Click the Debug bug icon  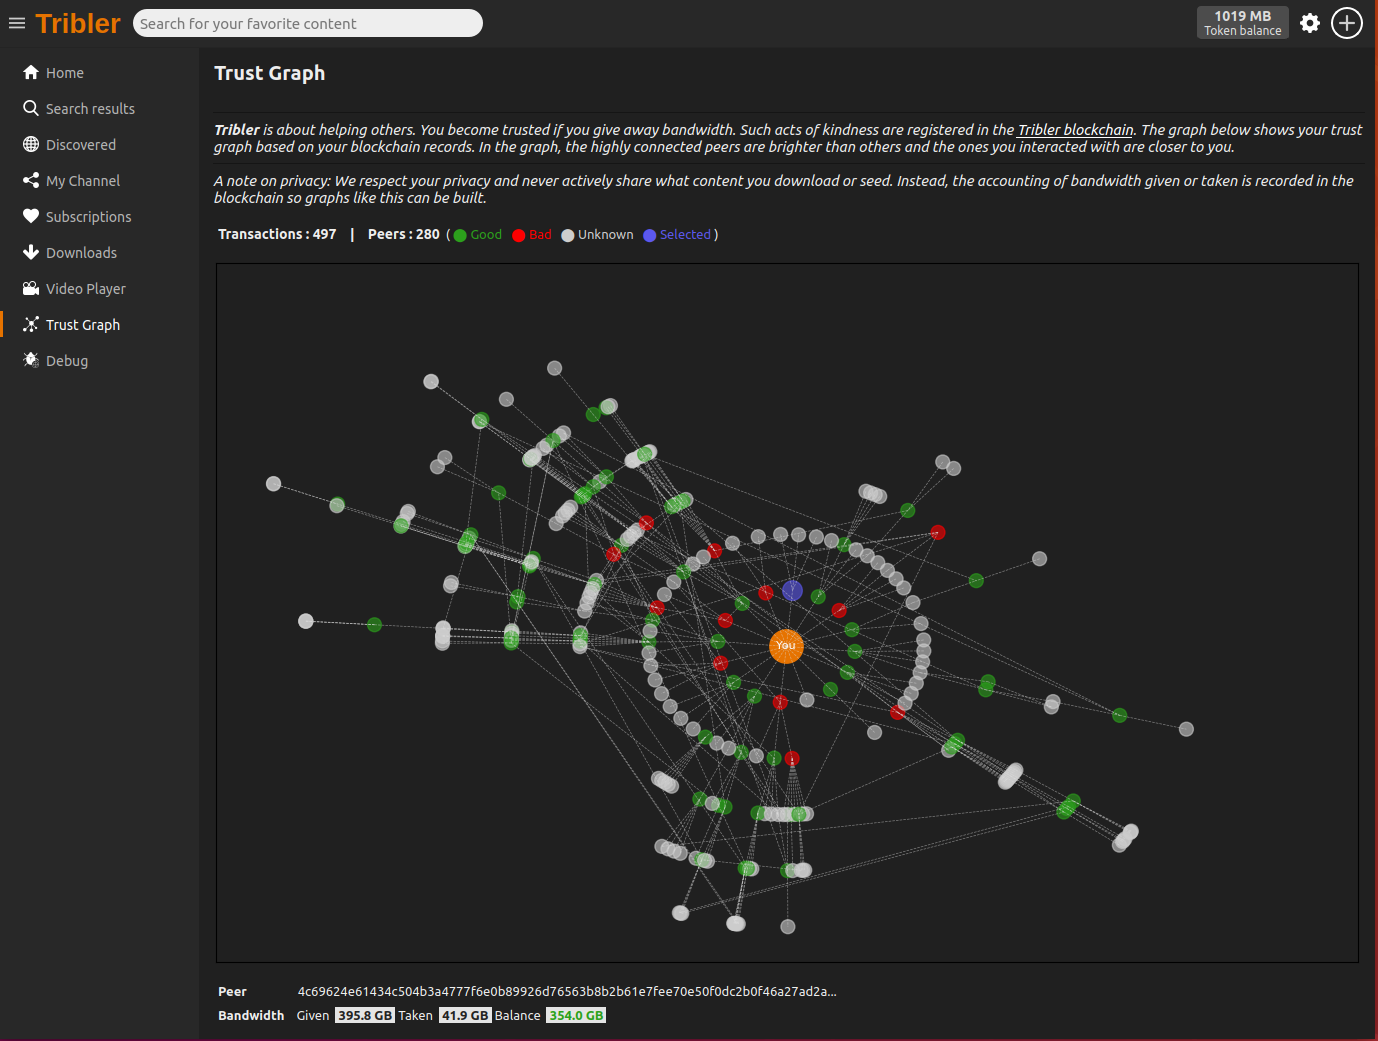[x=31, y=360]
